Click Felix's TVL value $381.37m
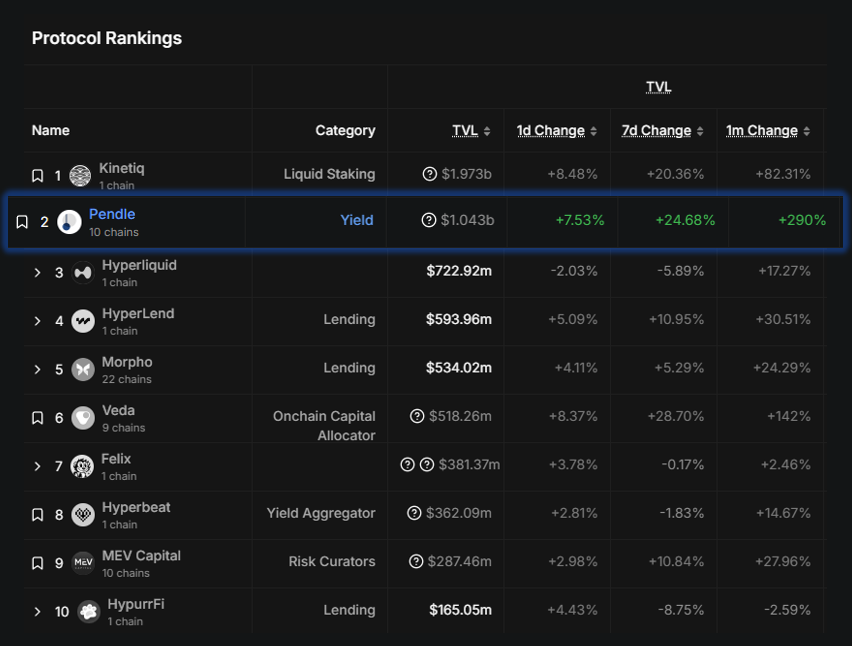Image resolution: width=852 pixels, height=646 pixels. (x=469, y=465)
